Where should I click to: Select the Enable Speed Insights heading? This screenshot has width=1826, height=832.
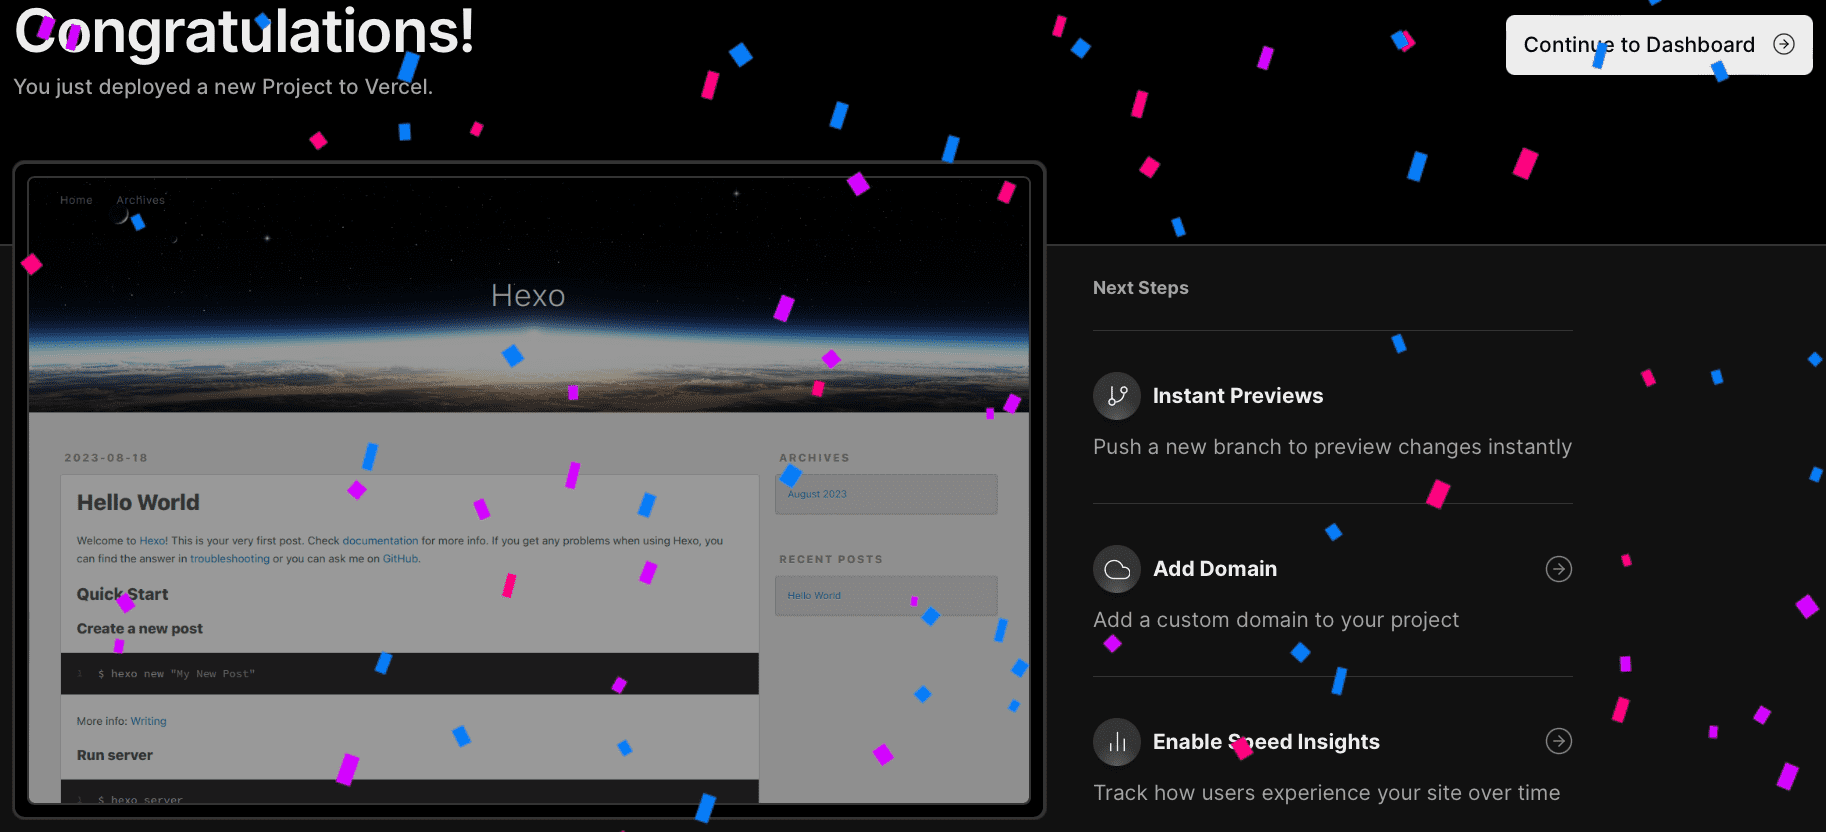click(x=1266, y=742)
